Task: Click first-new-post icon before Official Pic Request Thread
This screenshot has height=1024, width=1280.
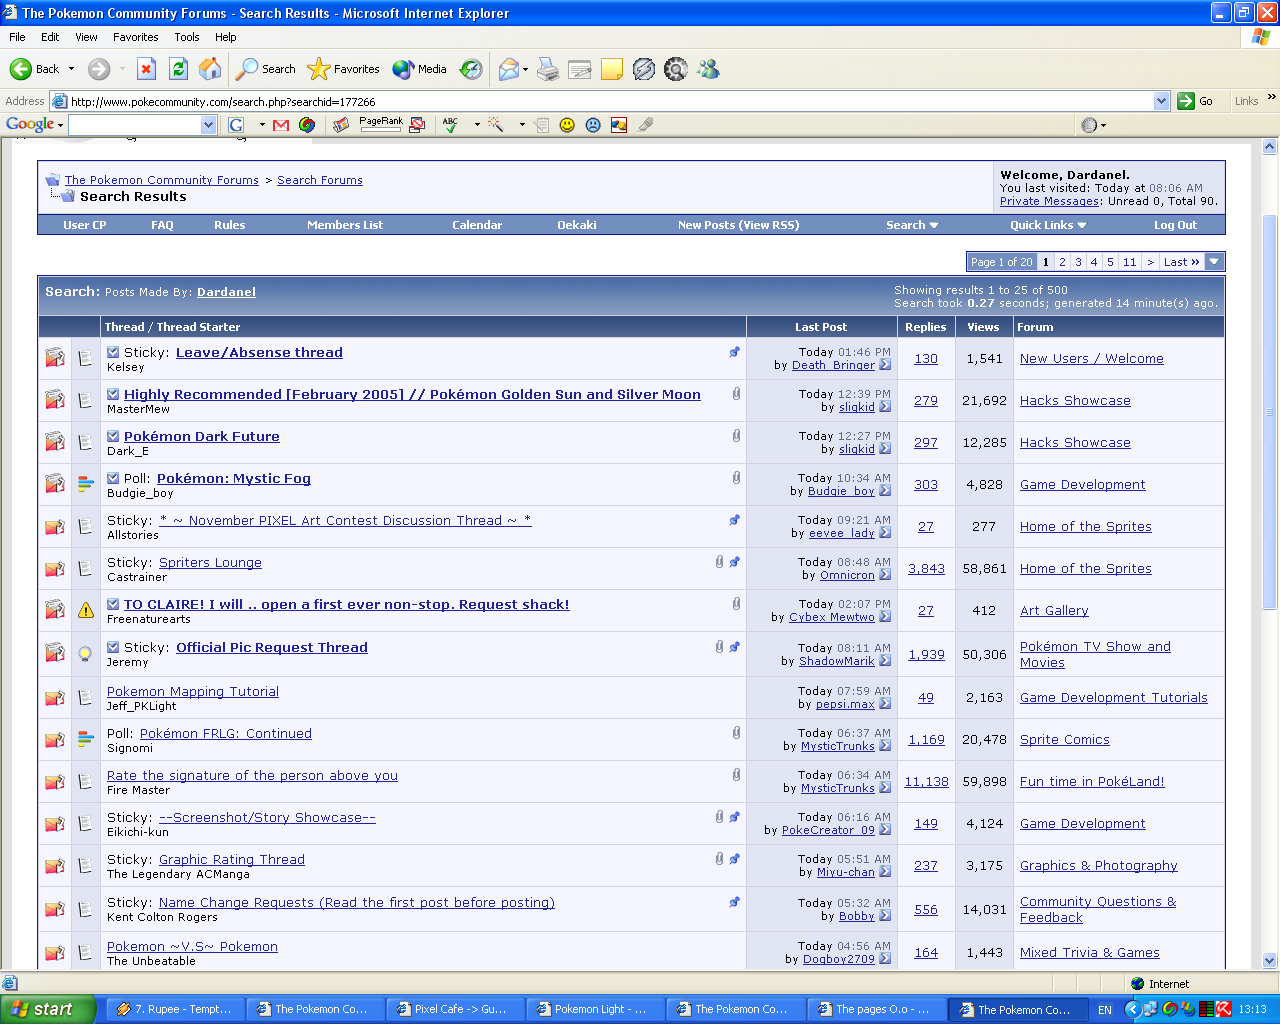Action: pos(113,647)
